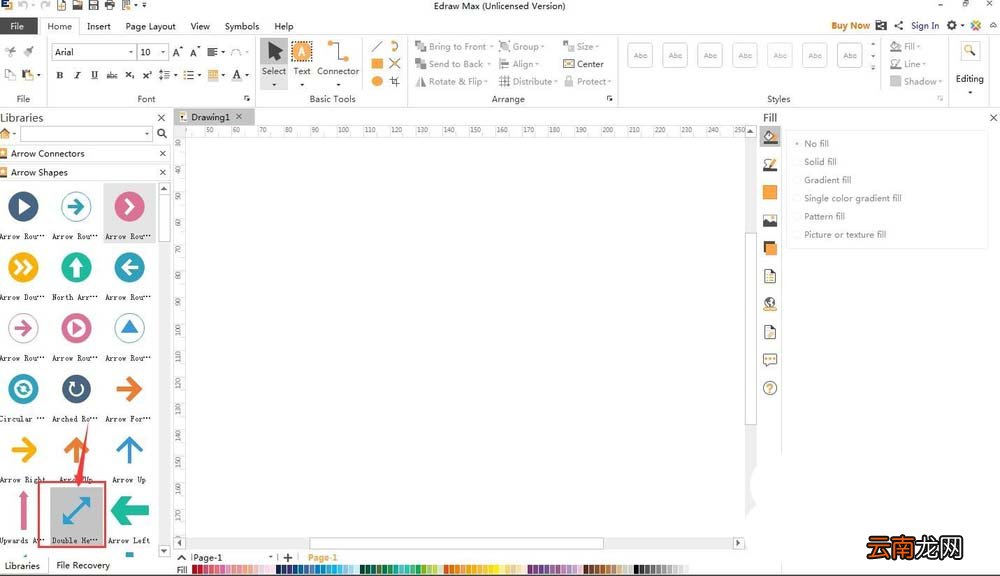
Task: Expand the Bring to Front dropdown
Action: [491, 47]
